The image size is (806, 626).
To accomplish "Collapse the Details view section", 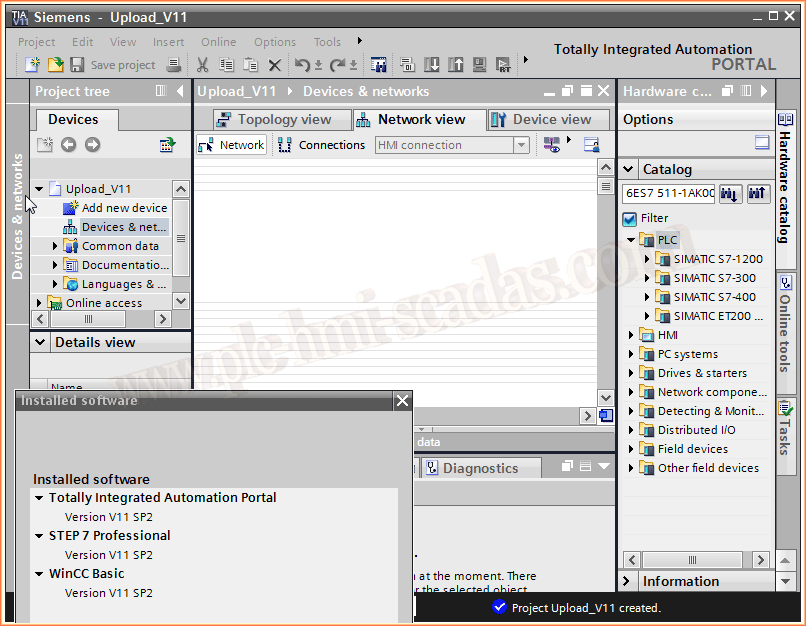I will point(40,343).
